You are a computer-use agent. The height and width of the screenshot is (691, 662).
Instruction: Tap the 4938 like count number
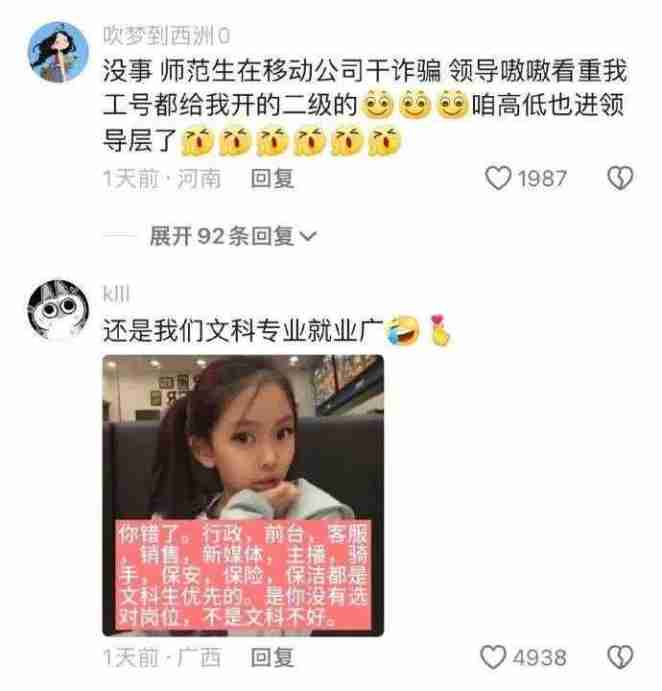[x=539, y=658]
